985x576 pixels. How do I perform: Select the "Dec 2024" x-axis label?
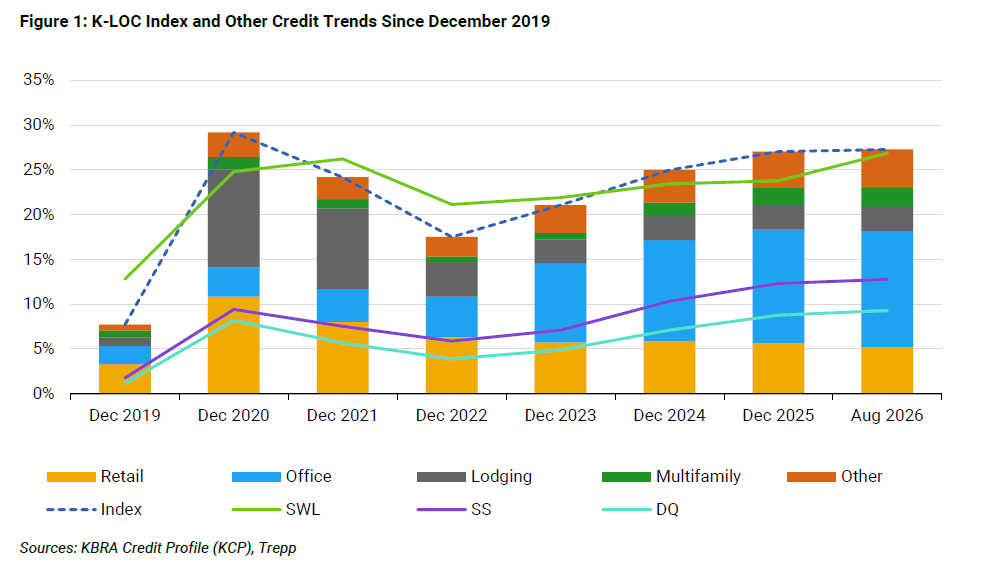point(670,416)
